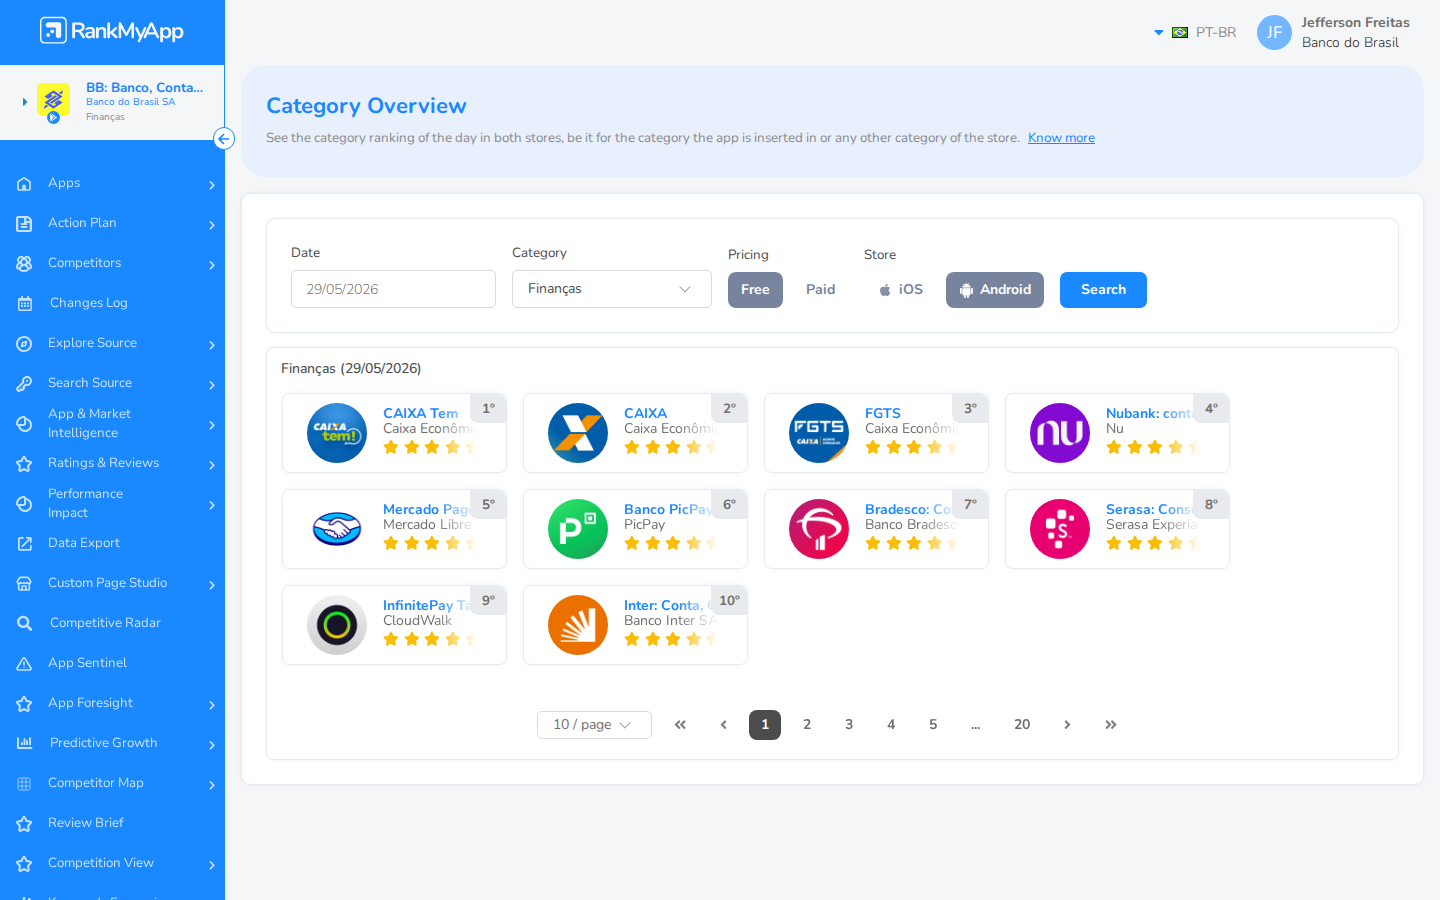This screenshot has width=1440, height=900.
Task: Go to pagination page 20
Action: (x=1022, y=725)
